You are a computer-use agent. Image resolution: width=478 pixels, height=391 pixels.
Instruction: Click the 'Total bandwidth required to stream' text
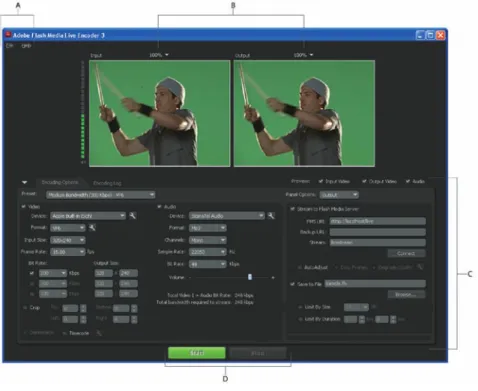(194, 302)
